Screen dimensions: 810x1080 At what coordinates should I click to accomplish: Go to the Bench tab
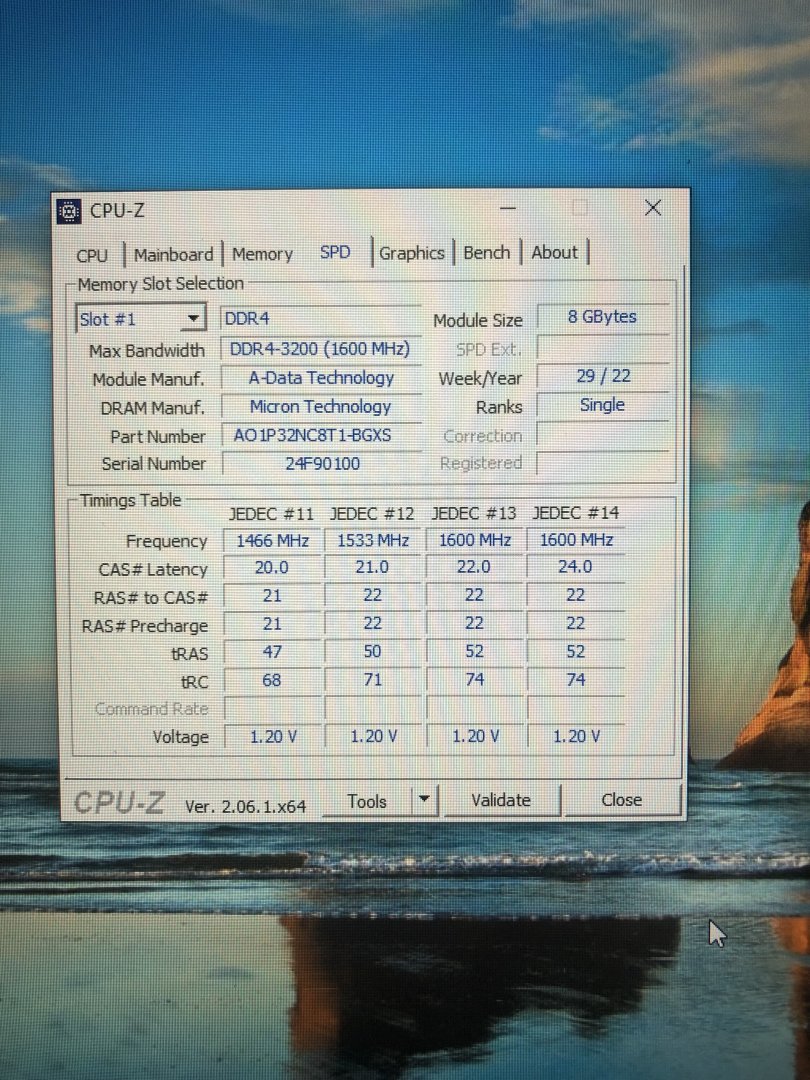(487, 252)
